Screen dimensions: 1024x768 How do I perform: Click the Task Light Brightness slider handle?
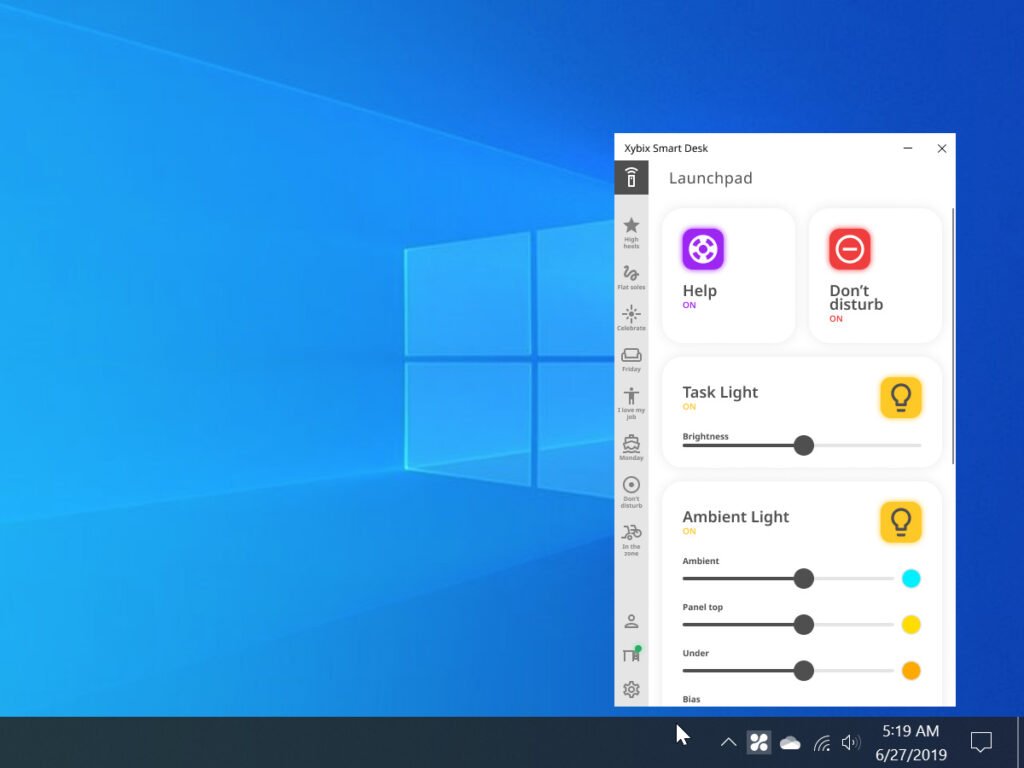(804, 445)
